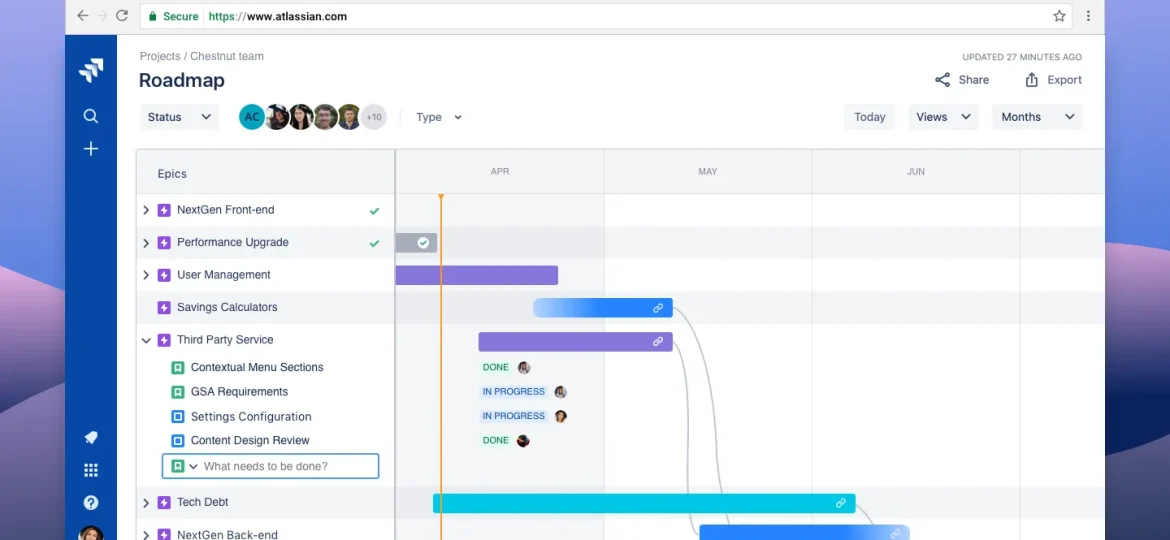1170x540 pixels.
Task: Expand the User Management epic
Action: click(x=146, y=275)
